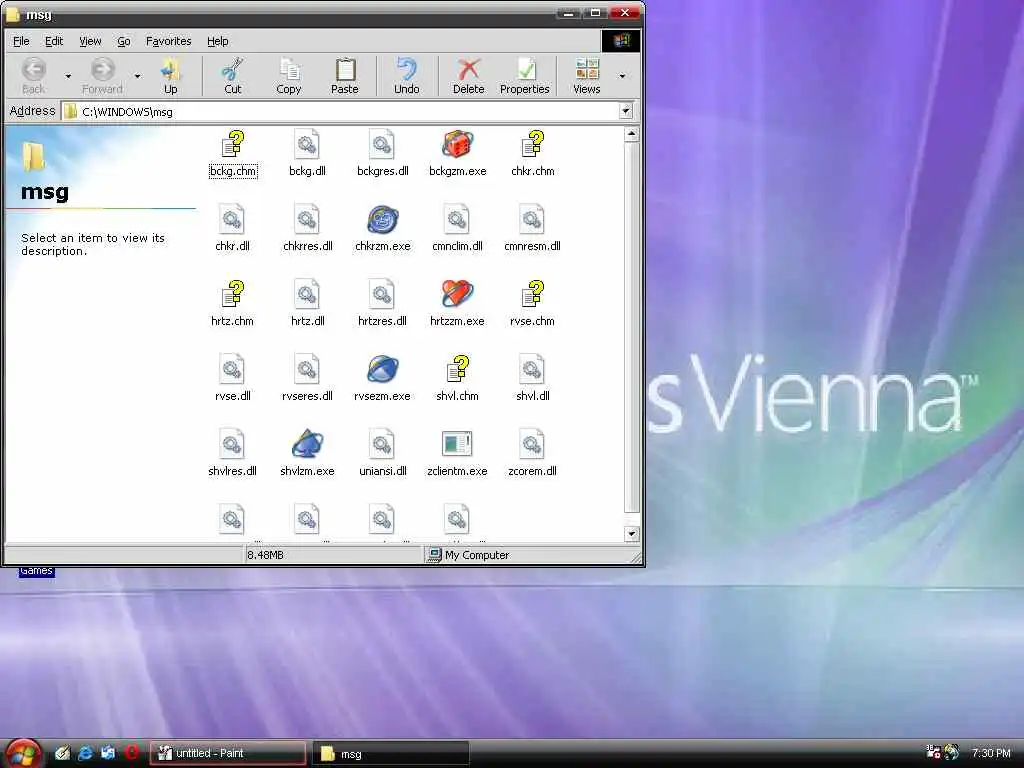This screenshot has width=1024, height=768.
Task: Select the shvlres.dll file
Action: click(232, 455)
